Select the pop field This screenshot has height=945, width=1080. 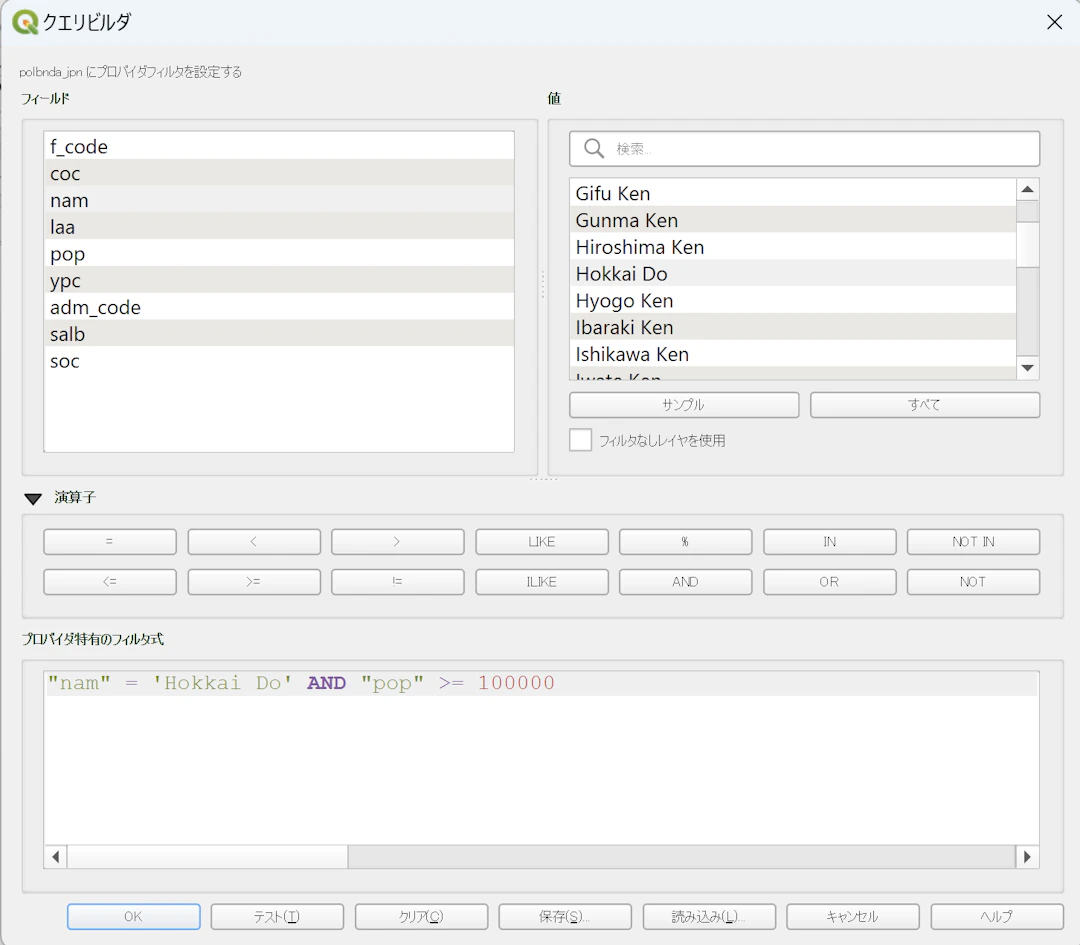coord(279,253)
